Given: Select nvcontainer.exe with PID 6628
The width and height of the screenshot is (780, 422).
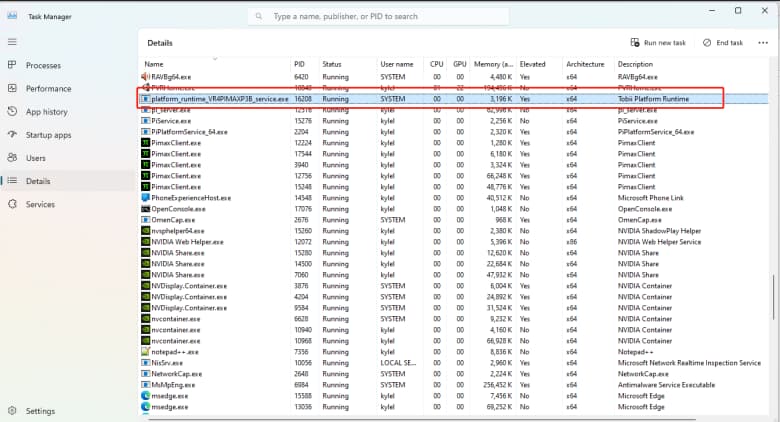Looking at the screenshot, I should click(x=454, y=318).
